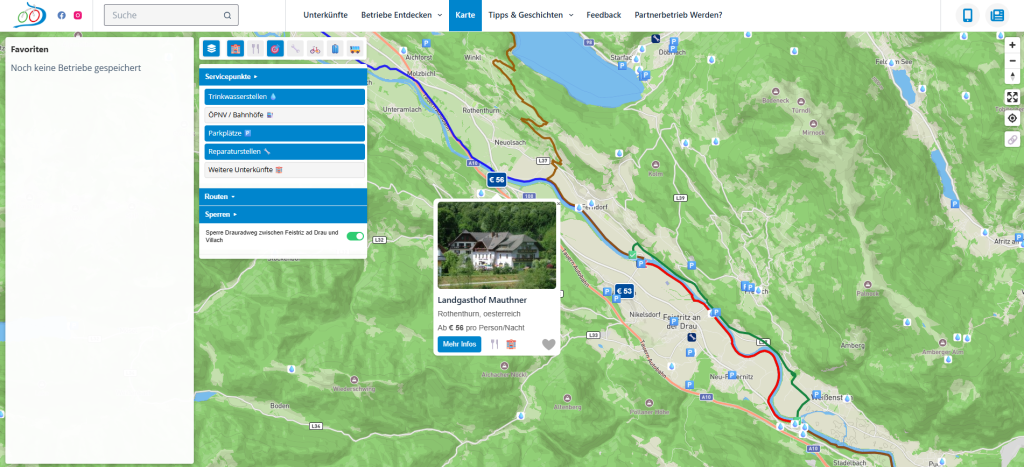Open Betriebe Entdecken dropdown menu

(400, 15)
